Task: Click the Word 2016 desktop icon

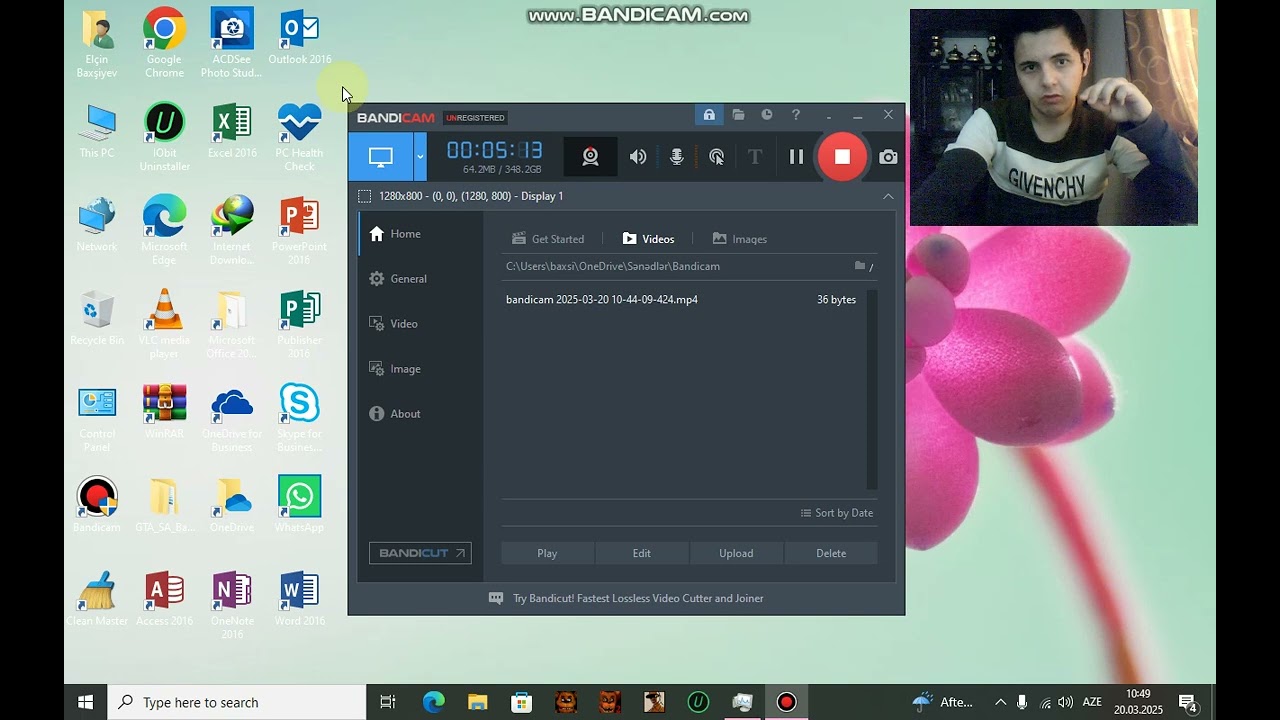Action: click(300, 599)
